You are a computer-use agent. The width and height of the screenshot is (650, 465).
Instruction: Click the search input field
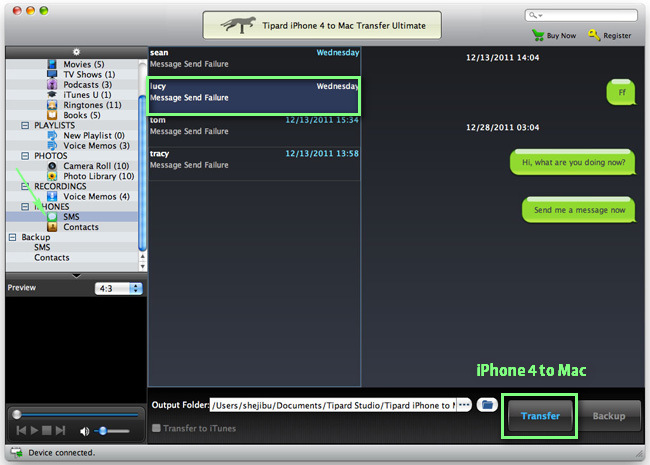pos(581,15)
